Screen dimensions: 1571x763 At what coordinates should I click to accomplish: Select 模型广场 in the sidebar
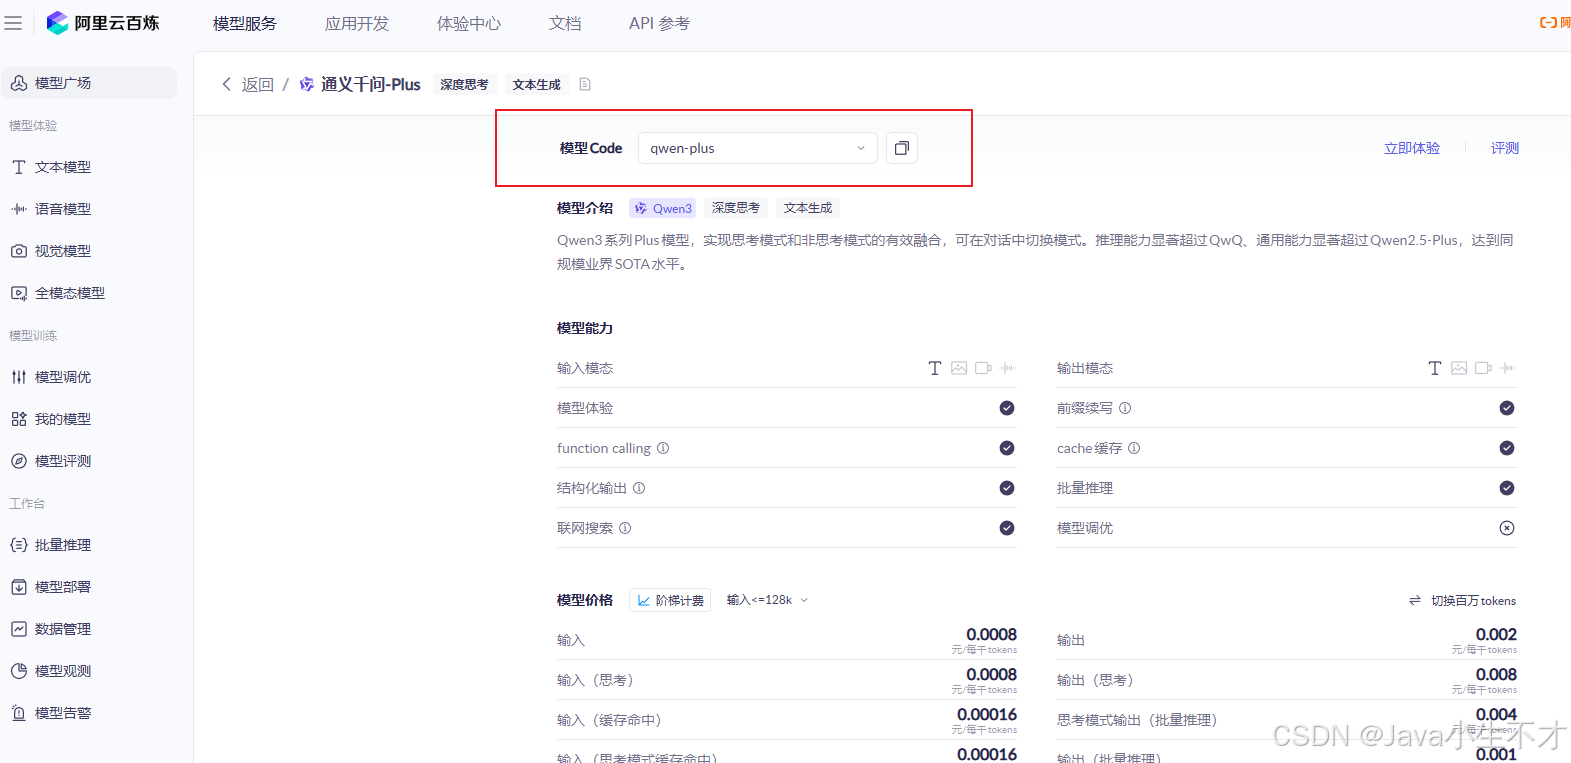point(89,83)
